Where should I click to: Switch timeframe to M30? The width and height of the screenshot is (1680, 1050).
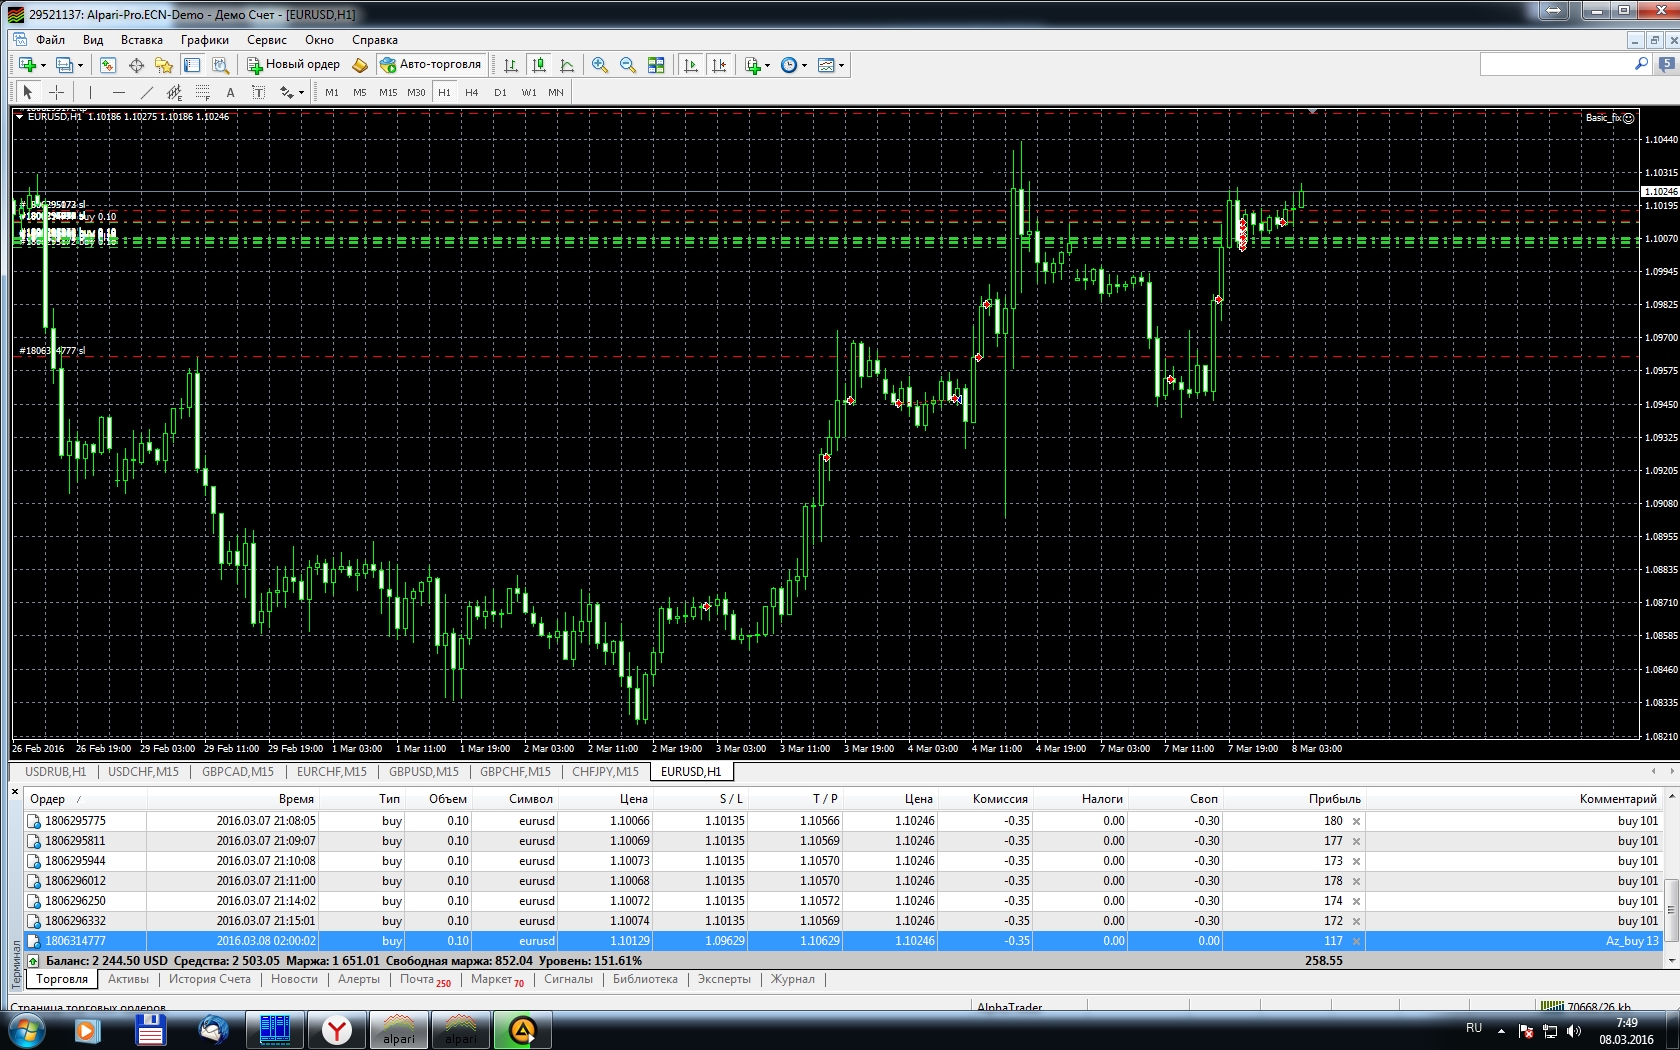[416, 92]
